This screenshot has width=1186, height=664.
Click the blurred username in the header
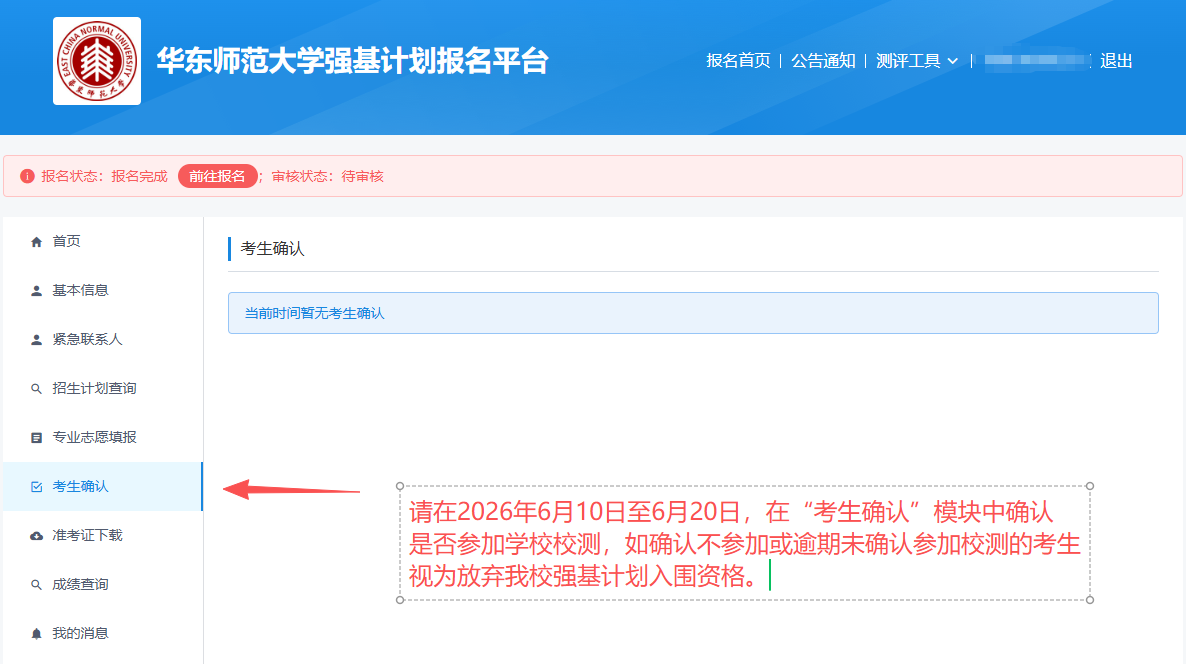[x=1036, y=61]
